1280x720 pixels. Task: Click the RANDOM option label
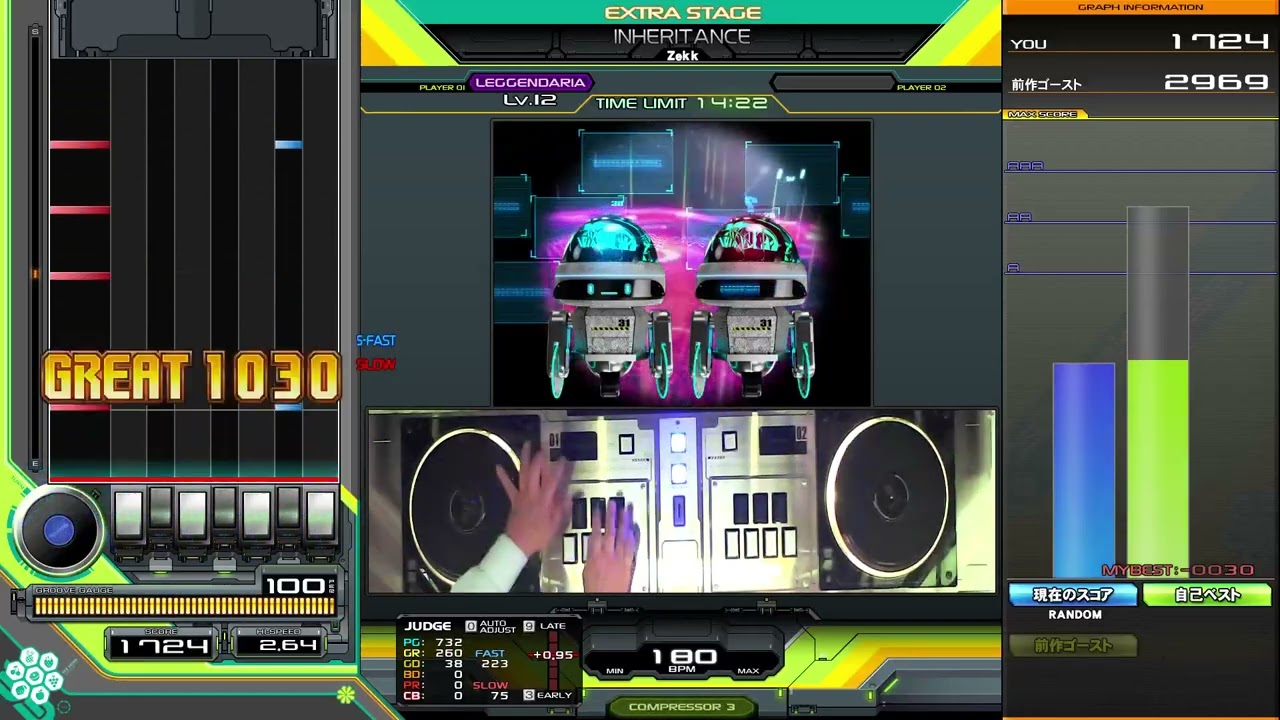click(x=1075, y=615)
